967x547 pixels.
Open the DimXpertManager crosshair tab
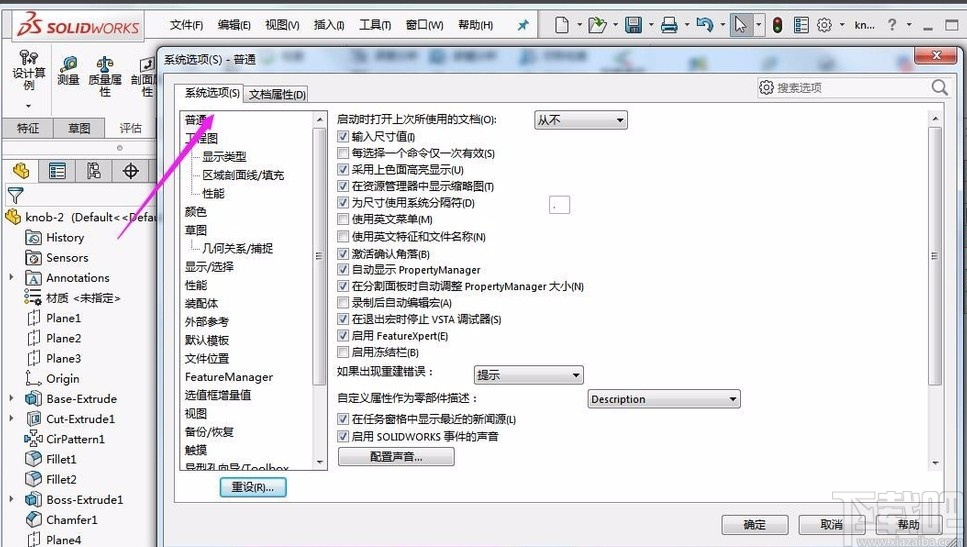click(131, 171)
